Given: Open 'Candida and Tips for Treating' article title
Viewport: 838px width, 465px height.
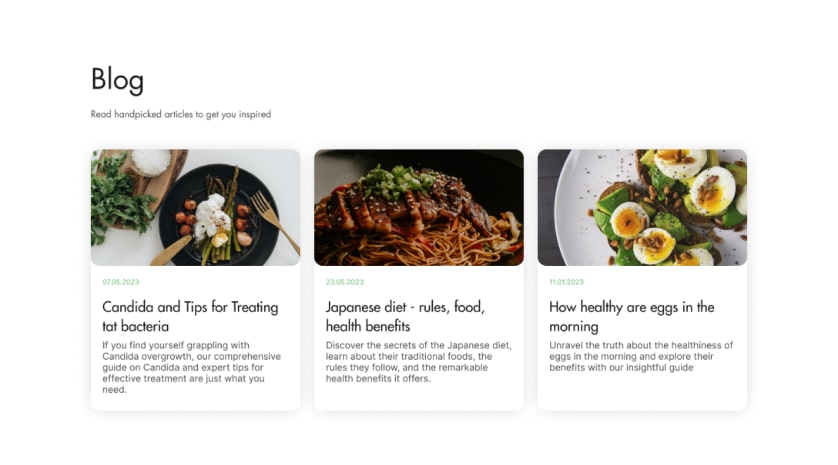Looking at the screenshot, I should [190, 316].
